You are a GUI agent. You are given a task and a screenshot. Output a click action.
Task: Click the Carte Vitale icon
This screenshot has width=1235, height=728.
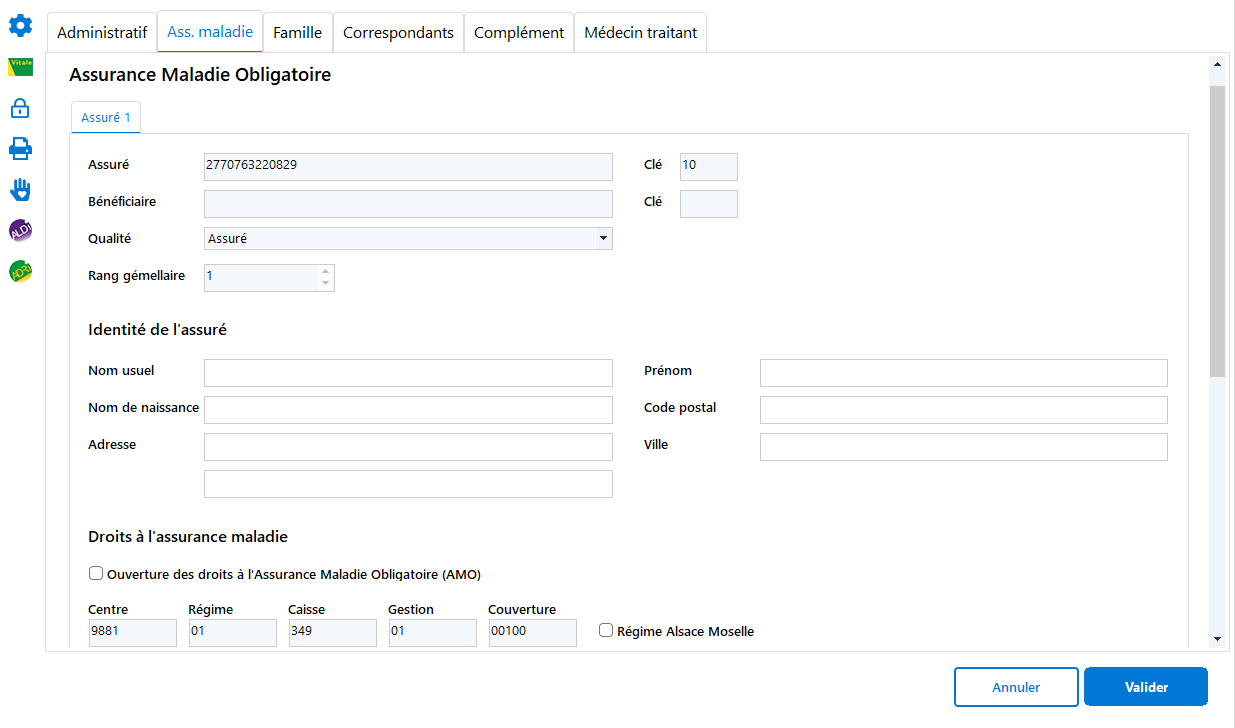(20, 67)
